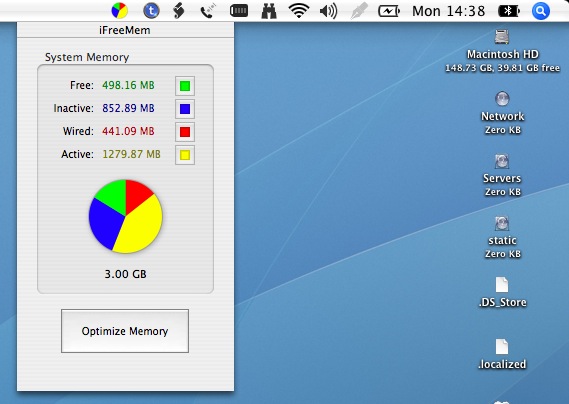Open the Wi-Fi status menu
569x404 pixels.
click(x=299, y=11)
